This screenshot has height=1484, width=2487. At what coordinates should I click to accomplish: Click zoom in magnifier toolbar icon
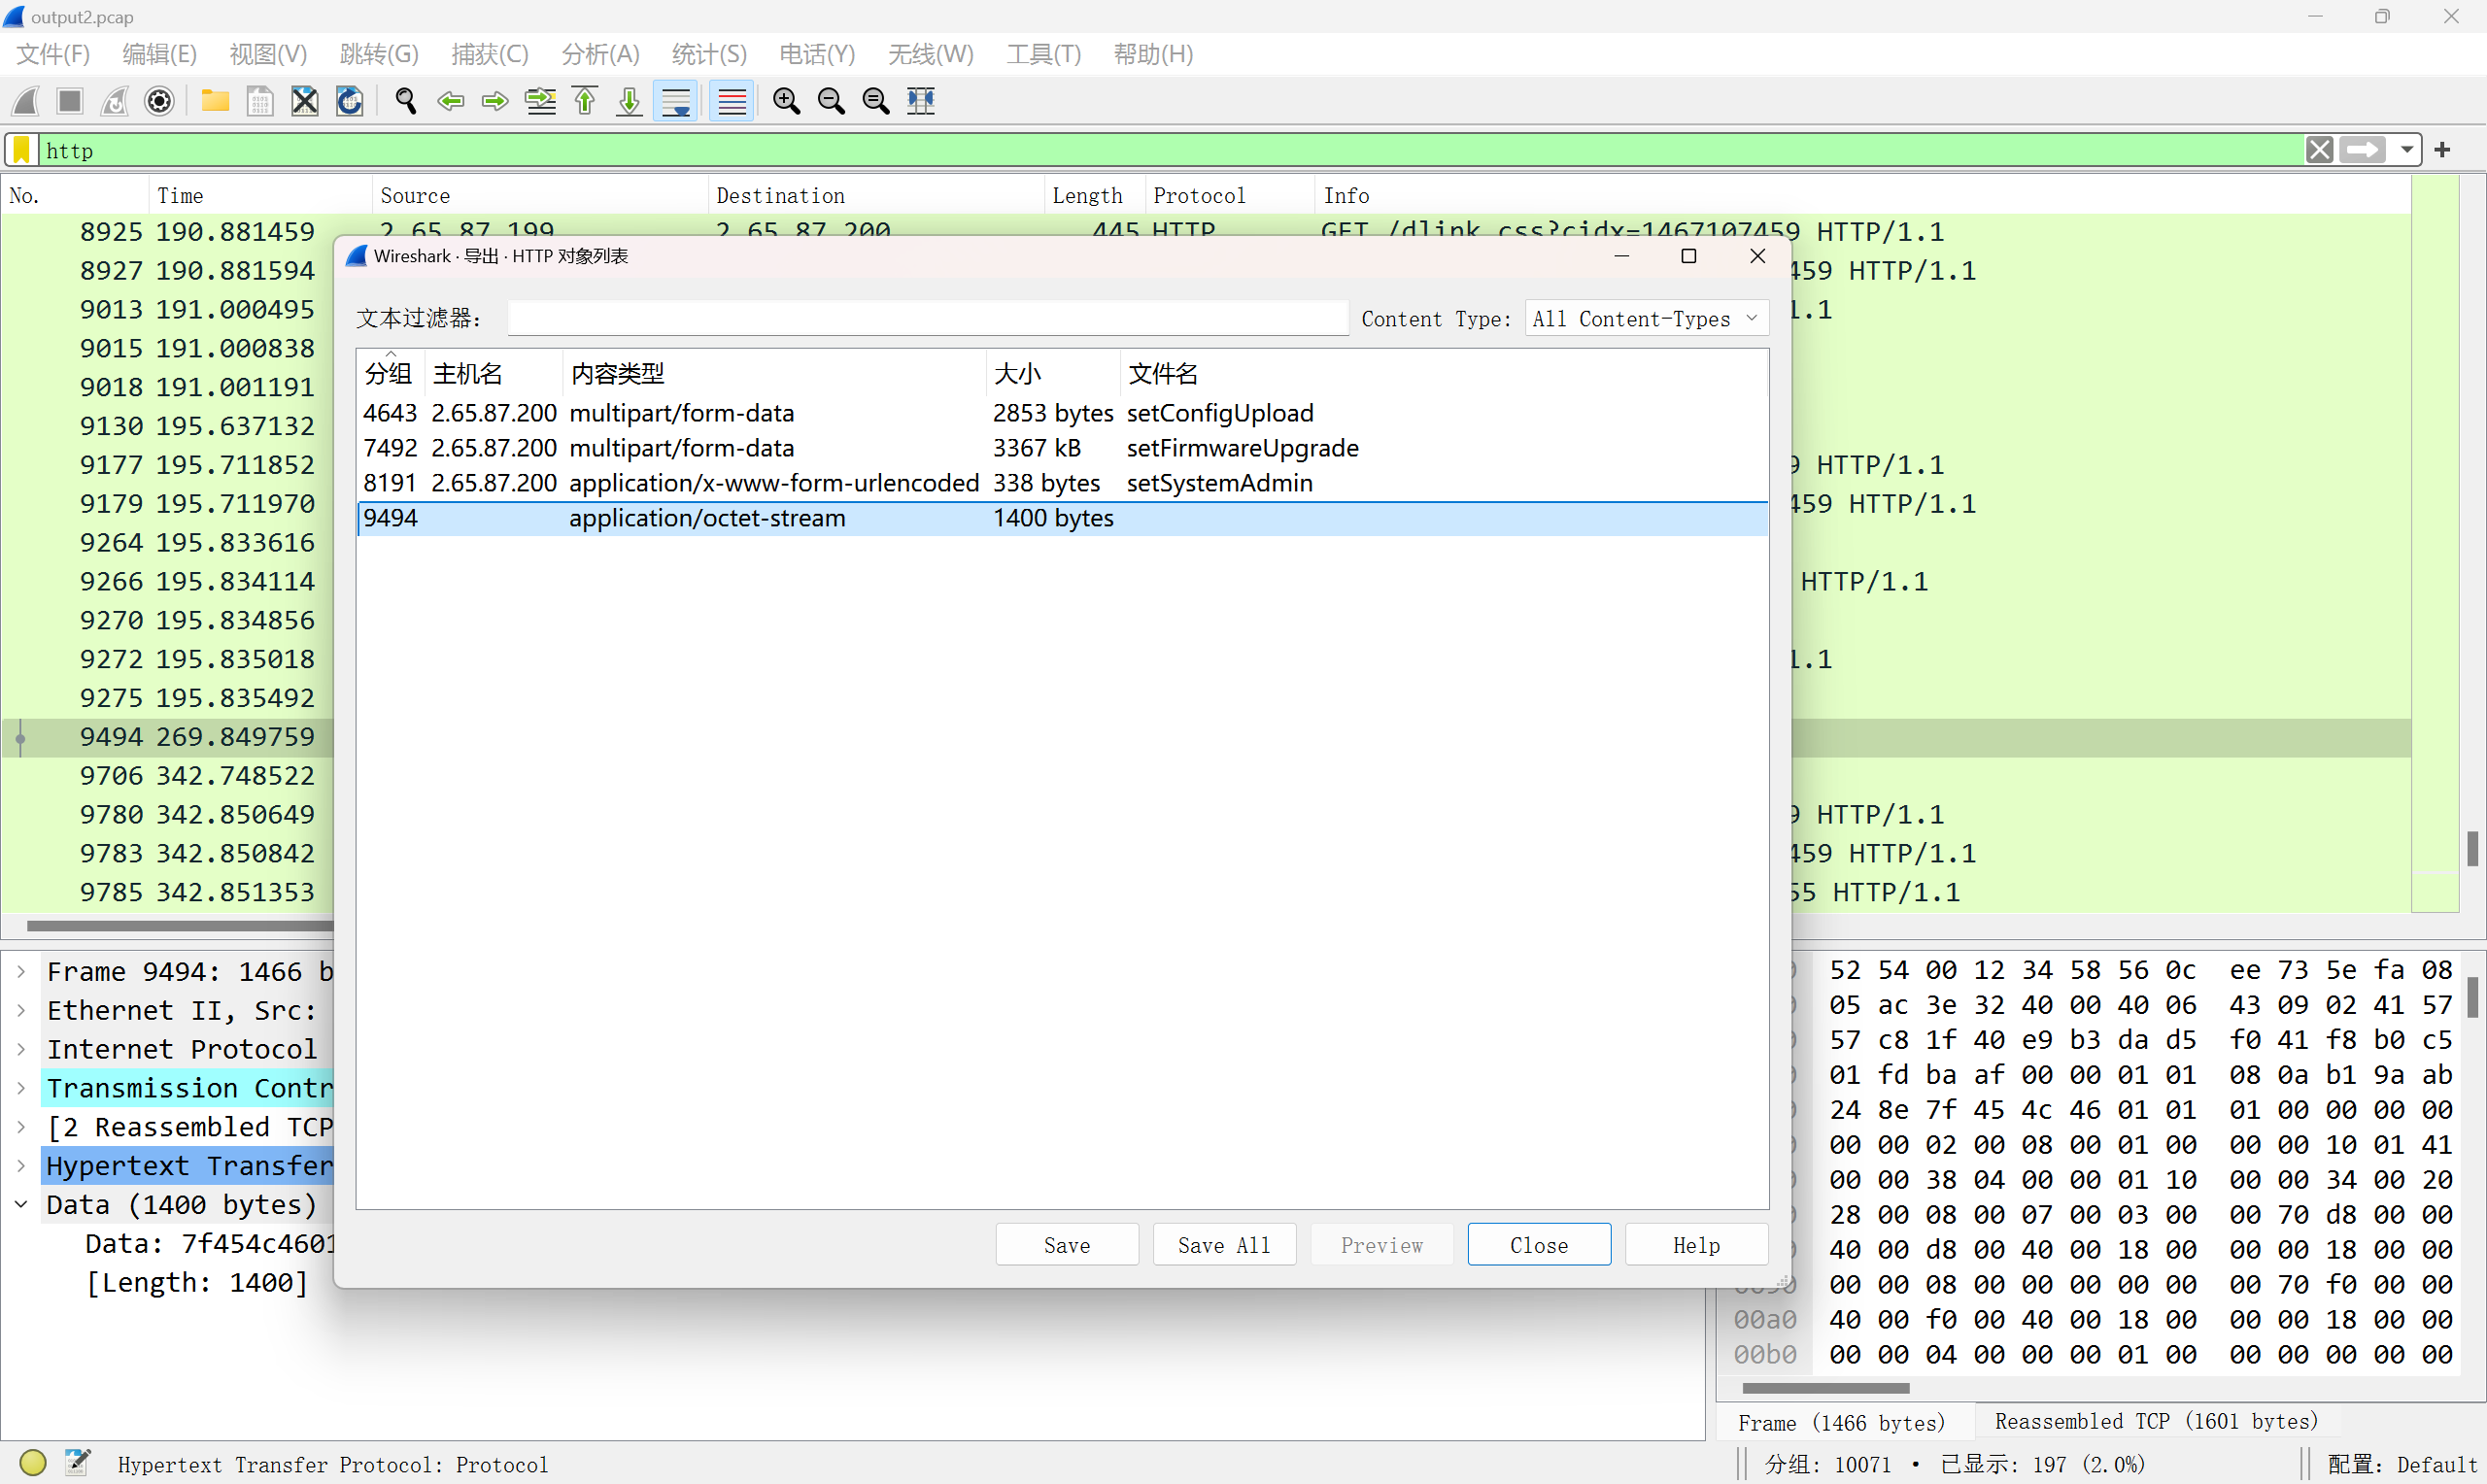[787, 101]
